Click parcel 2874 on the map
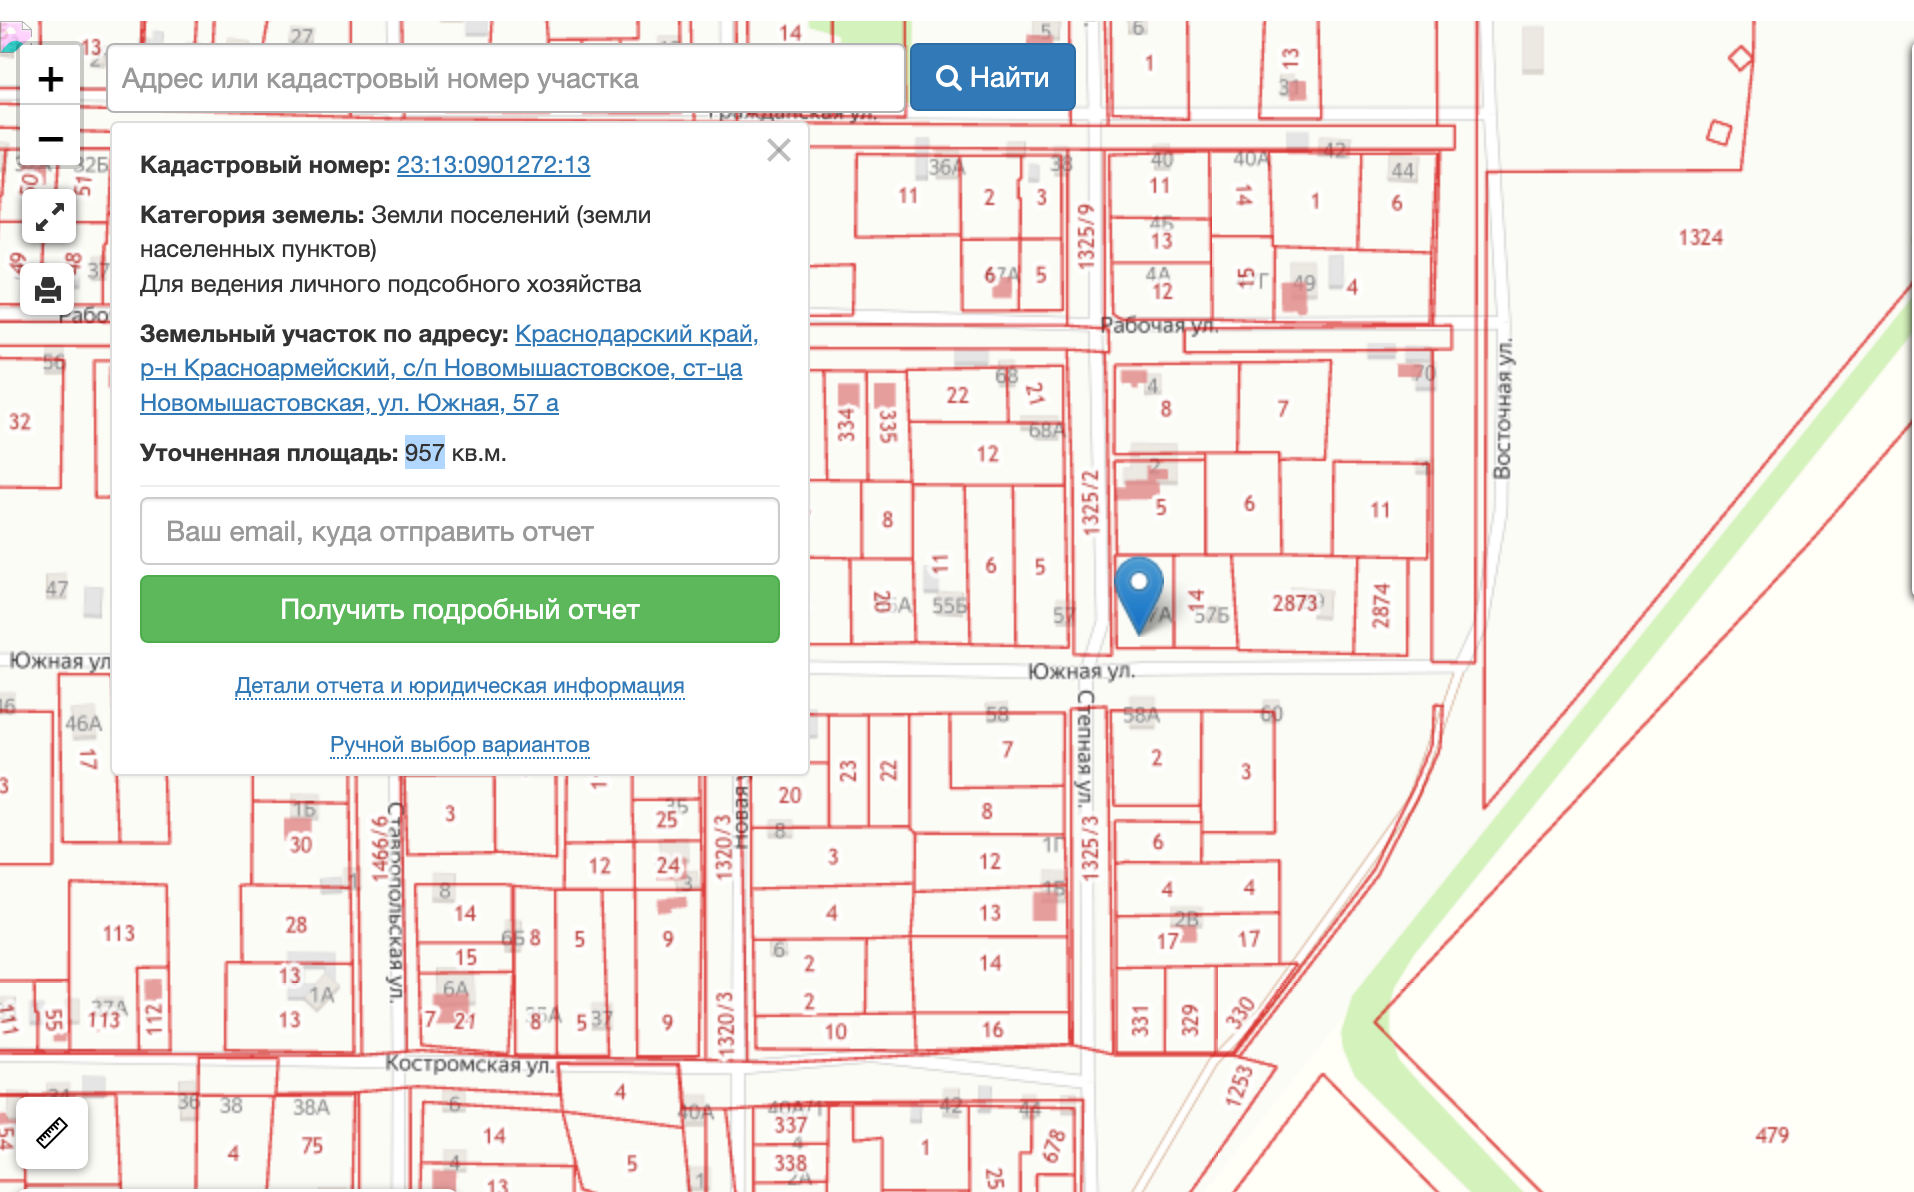The image size is (1914, 1192). [x=1381, y=604]
